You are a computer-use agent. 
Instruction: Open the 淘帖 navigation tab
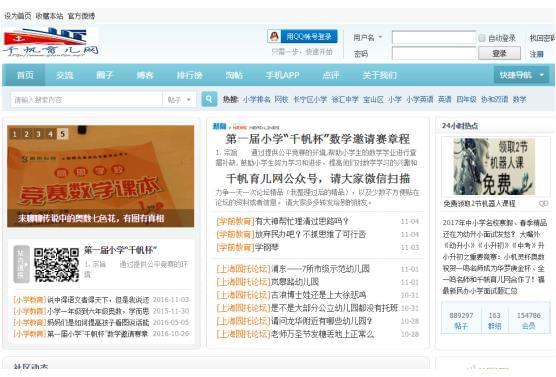pyautogui.click(x=234, y=75)
